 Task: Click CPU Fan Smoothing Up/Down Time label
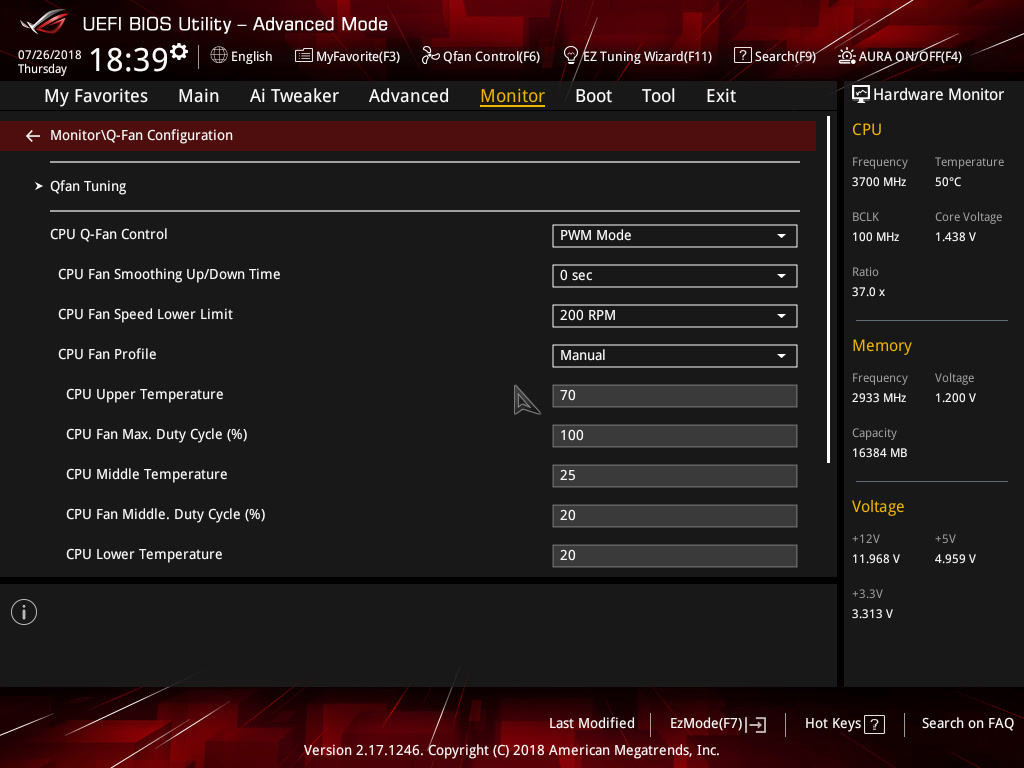click(169, 275)
